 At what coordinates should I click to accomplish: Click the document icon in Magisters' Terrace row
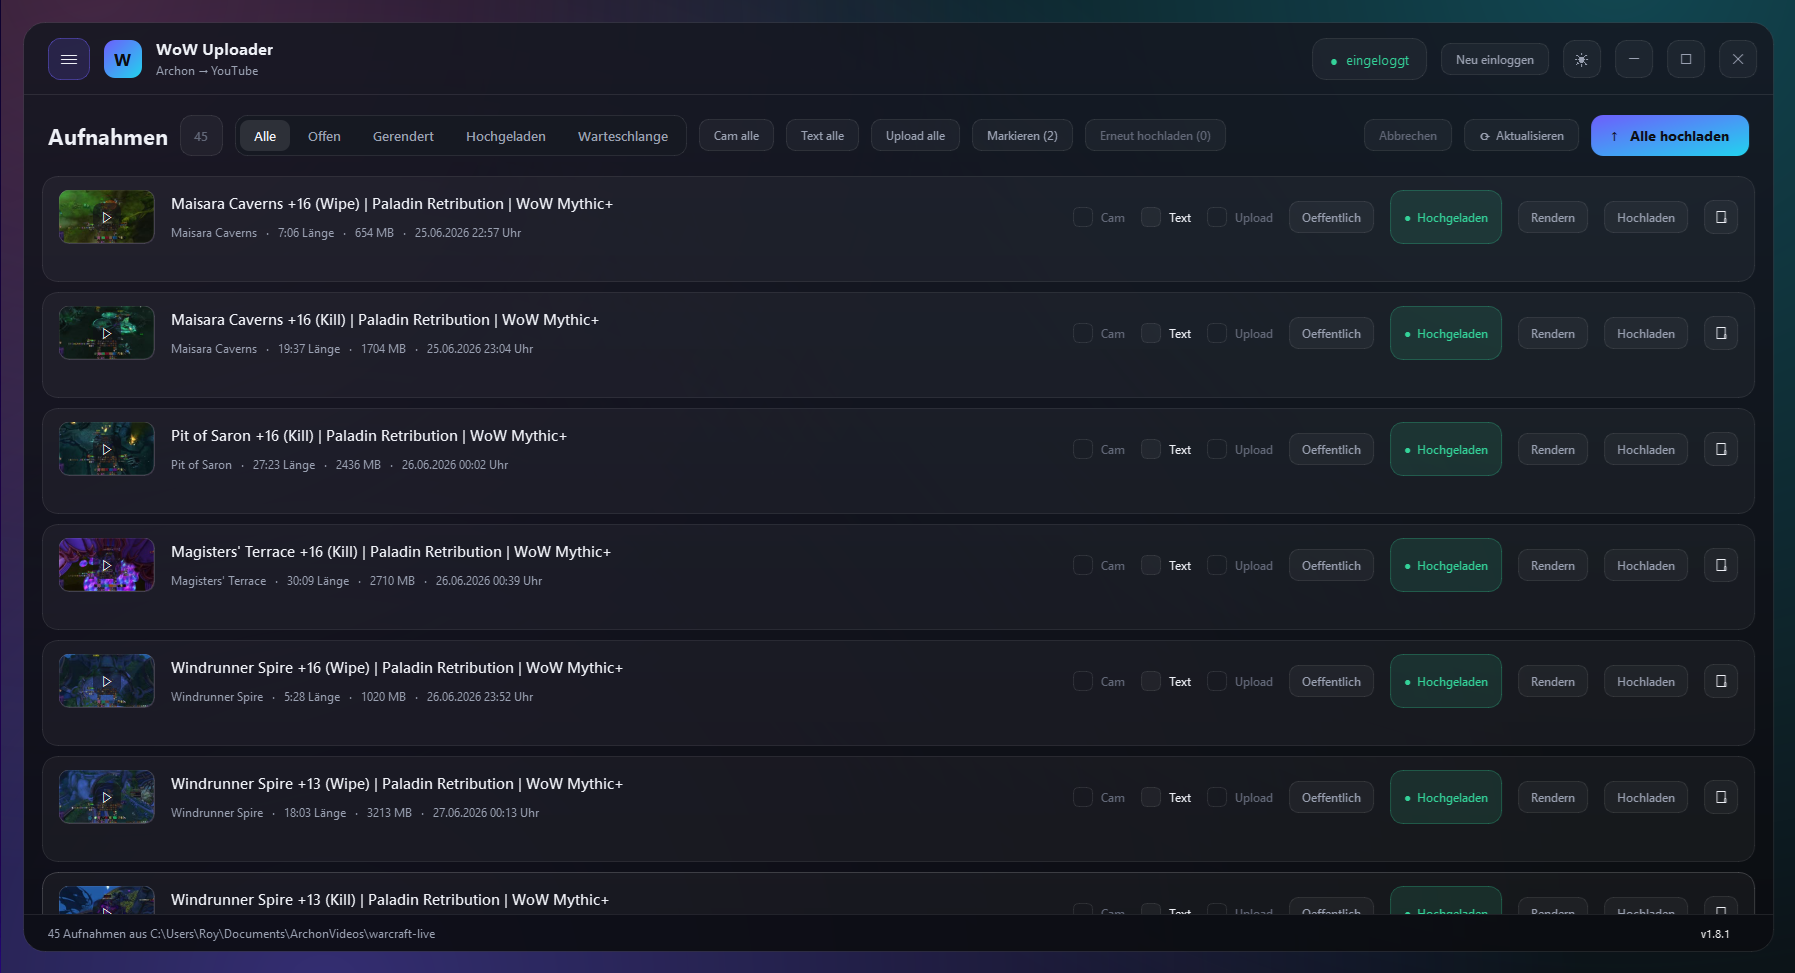coord(1721,565)
